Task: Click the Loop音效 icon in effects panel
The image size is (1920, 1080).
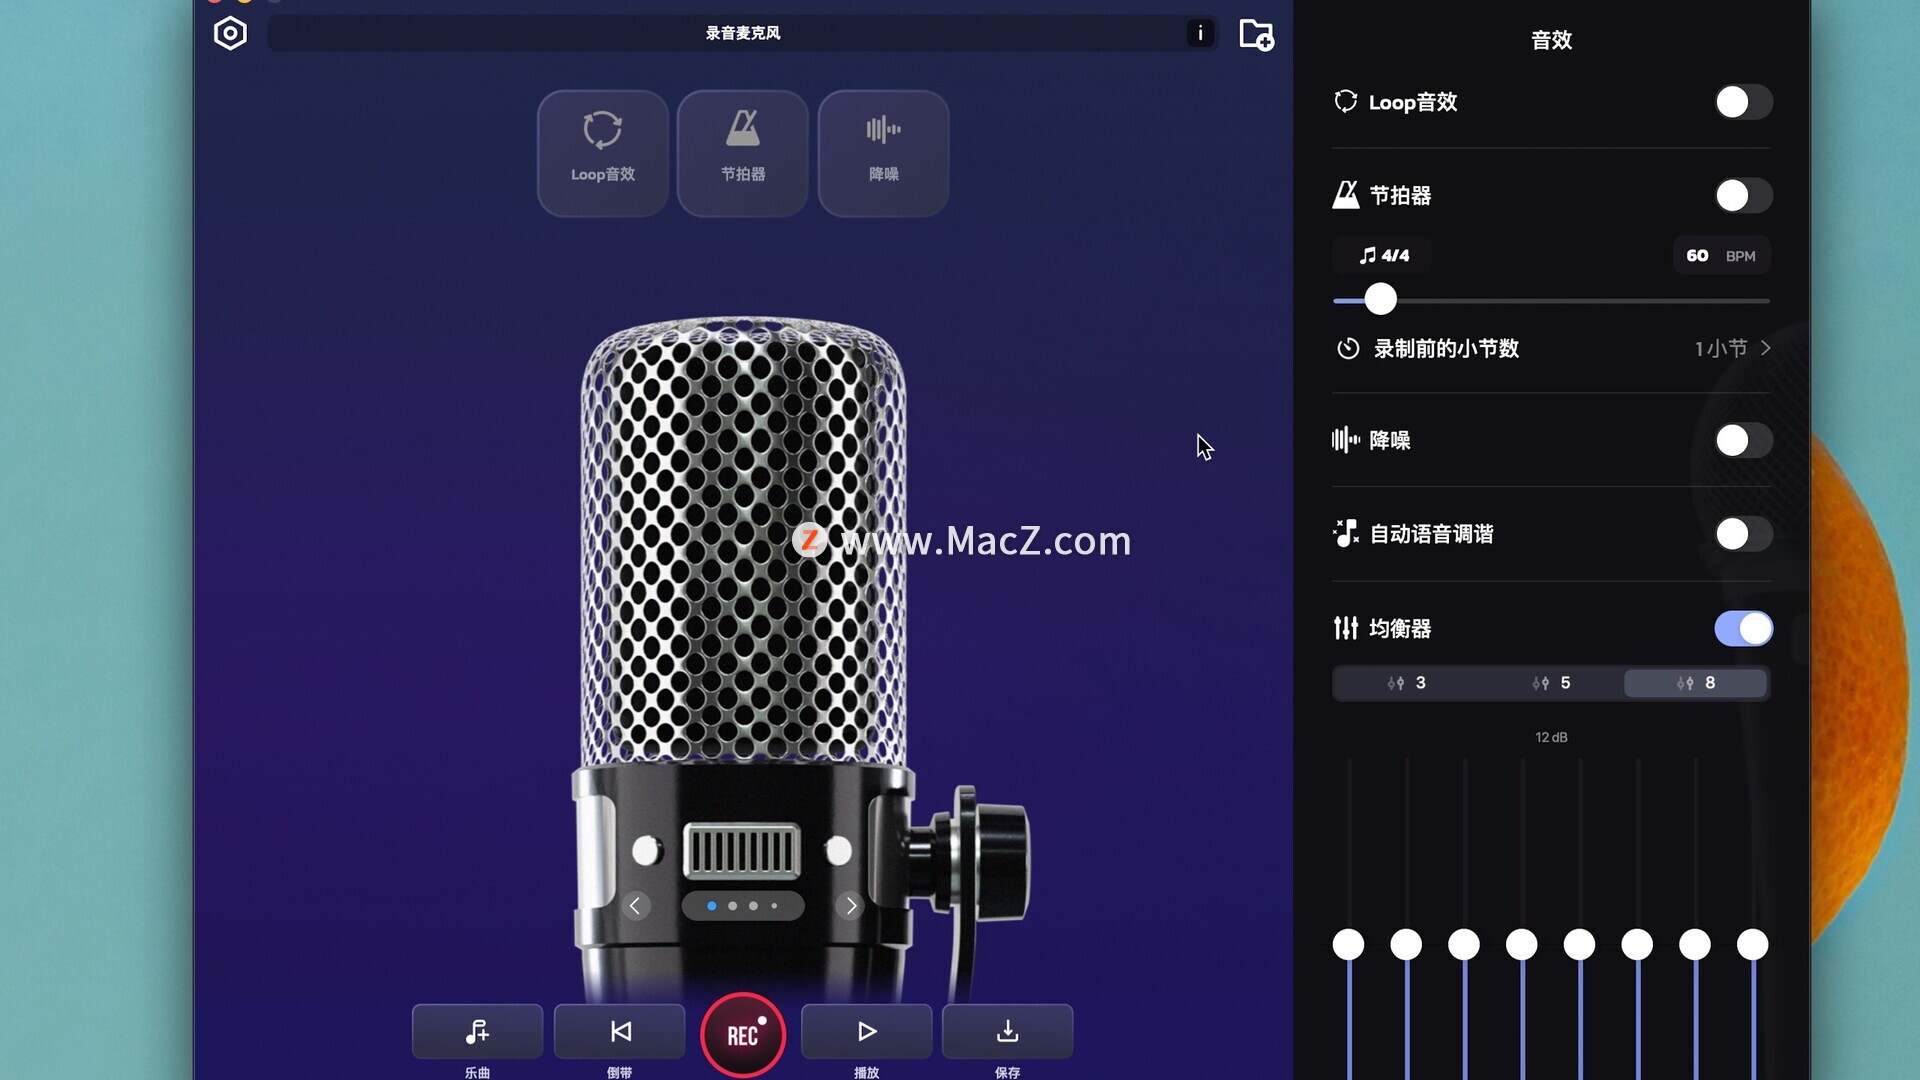Action: click(x=1346, y=102)
